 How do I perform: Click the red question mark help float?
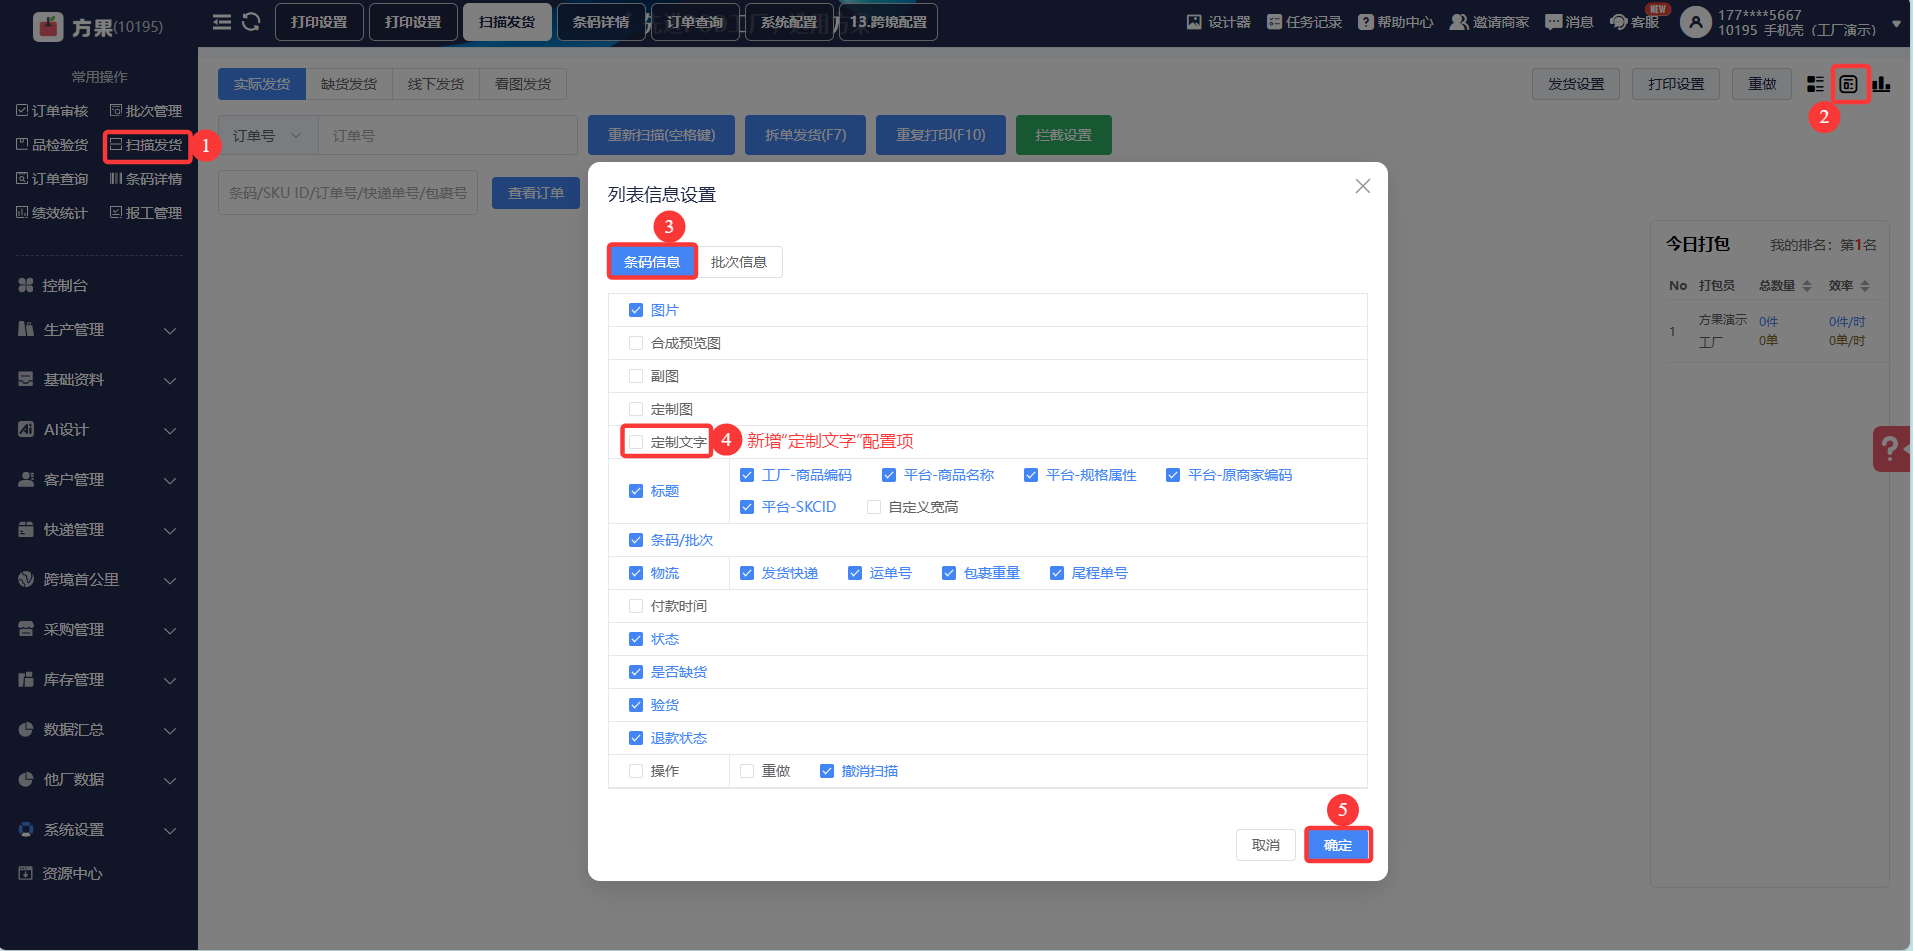(1891, 449)
